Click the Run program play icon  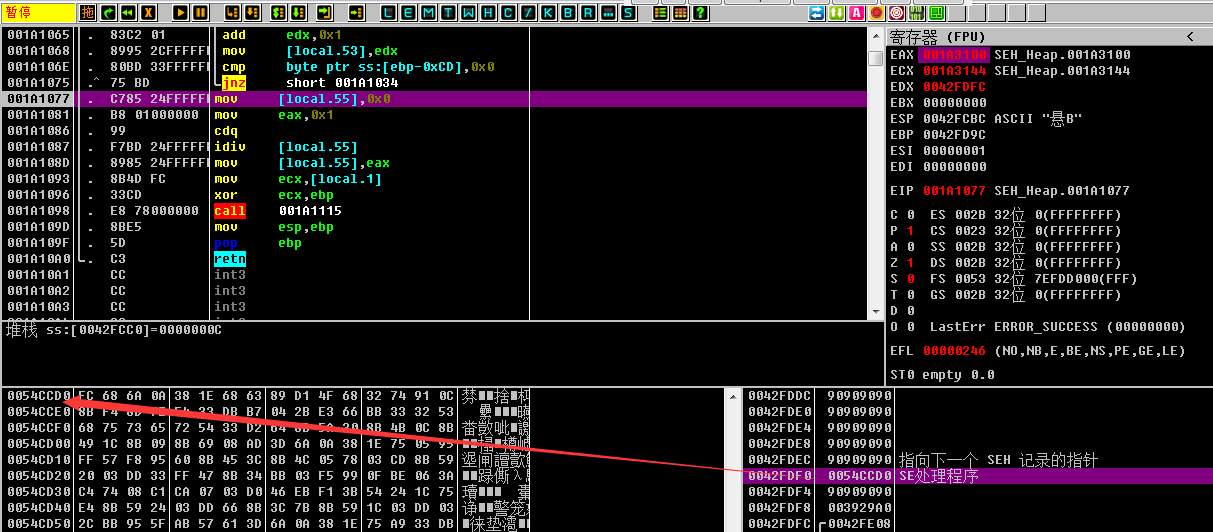tap(181, 13)
